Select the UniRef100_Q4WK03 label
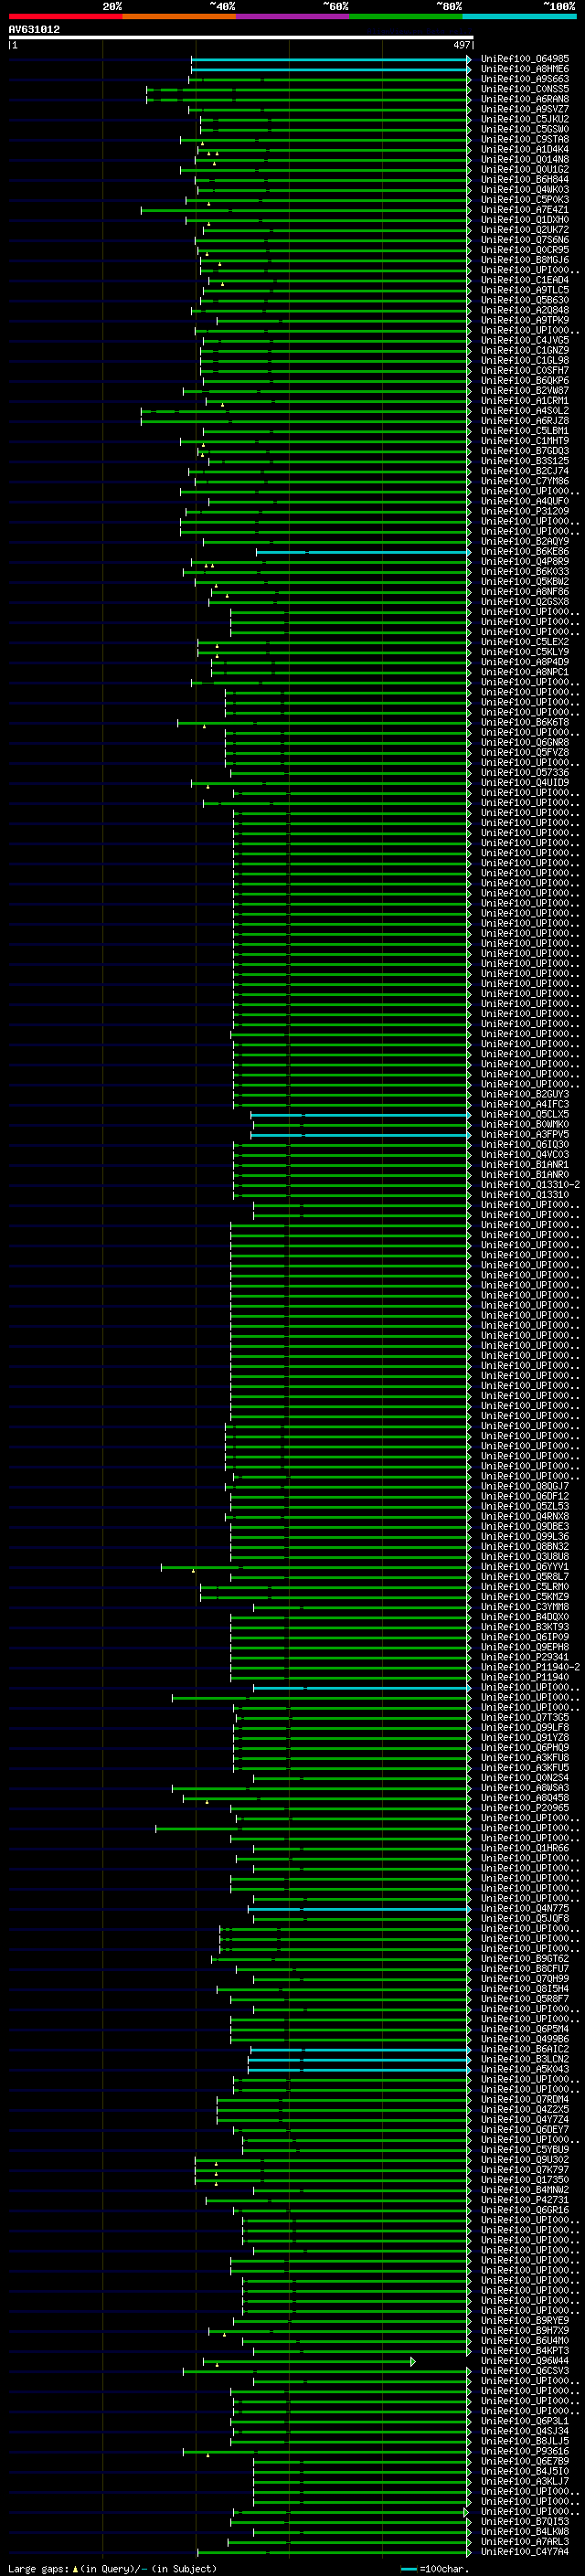The width and height of the screenshot is (585, 2576). pyautogui.click(x=525, y=190)
